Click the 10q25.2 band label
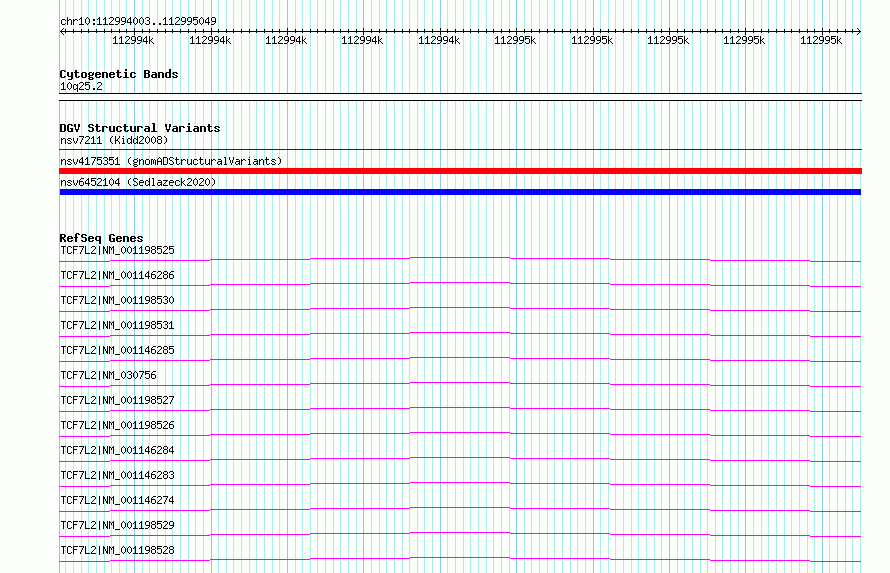The image size is (890, 573). [81, 86]
